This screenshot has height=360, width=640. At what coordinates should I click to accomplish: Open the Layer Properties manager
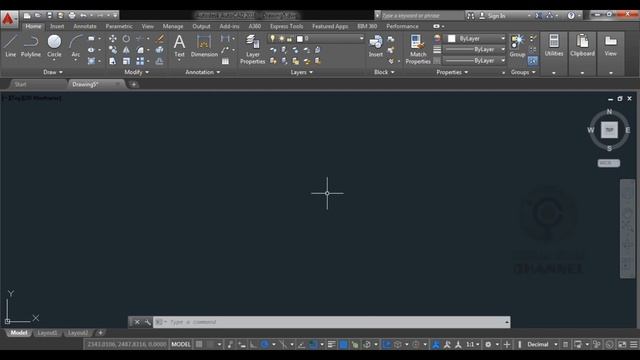(252, 49)
